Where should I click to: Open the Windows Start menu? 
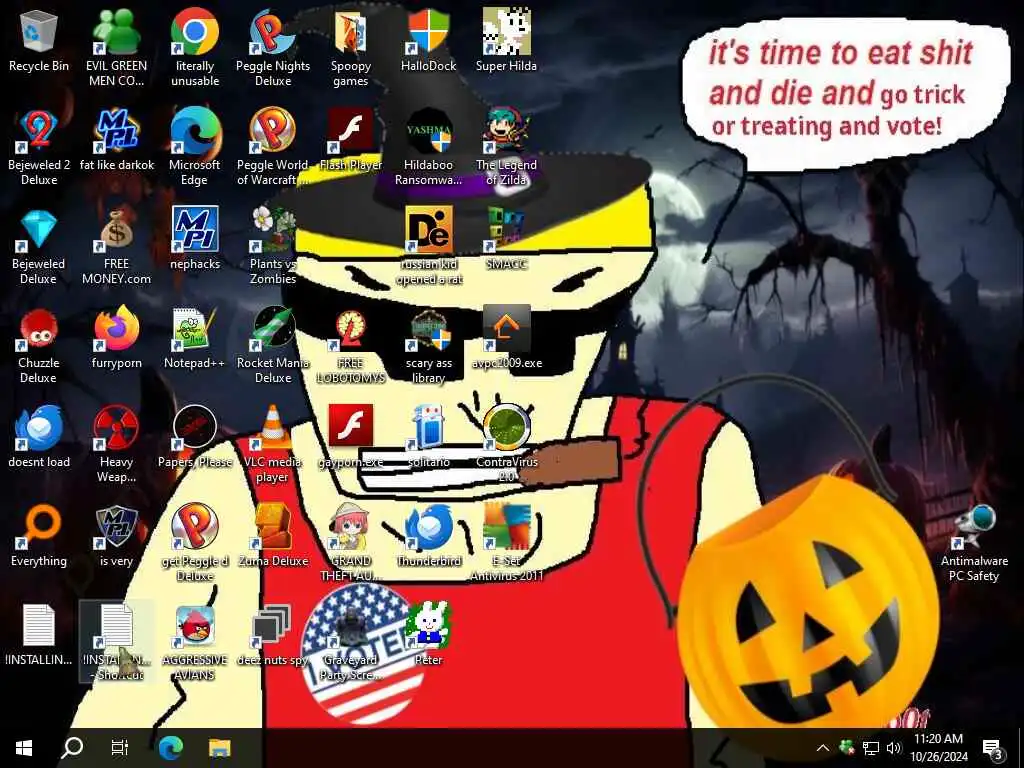coord(24,748)
